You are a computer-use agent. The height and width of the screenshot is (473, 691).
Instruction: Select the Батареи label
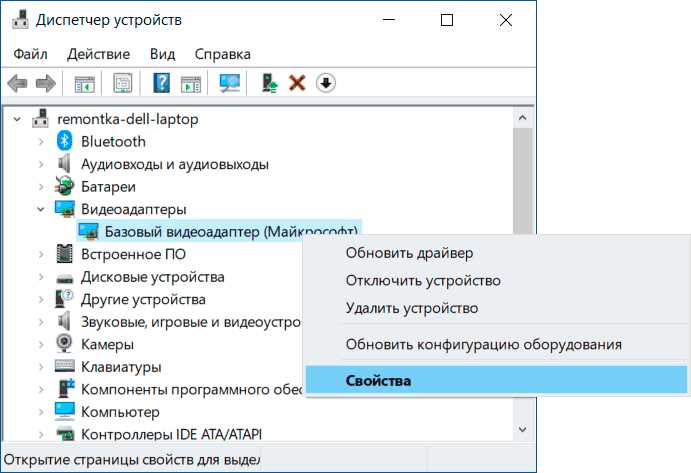pos(108,186)
